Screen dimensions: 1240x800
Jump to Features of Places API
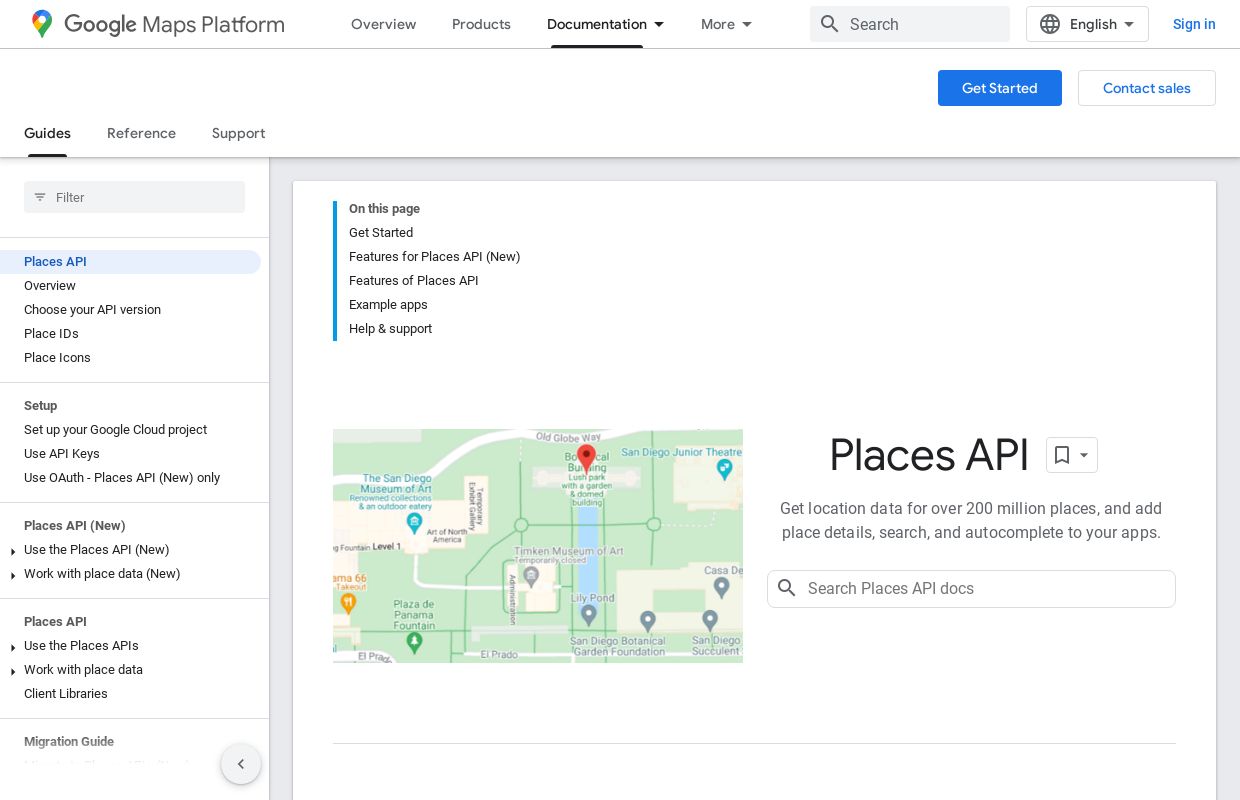click(413, 280)
